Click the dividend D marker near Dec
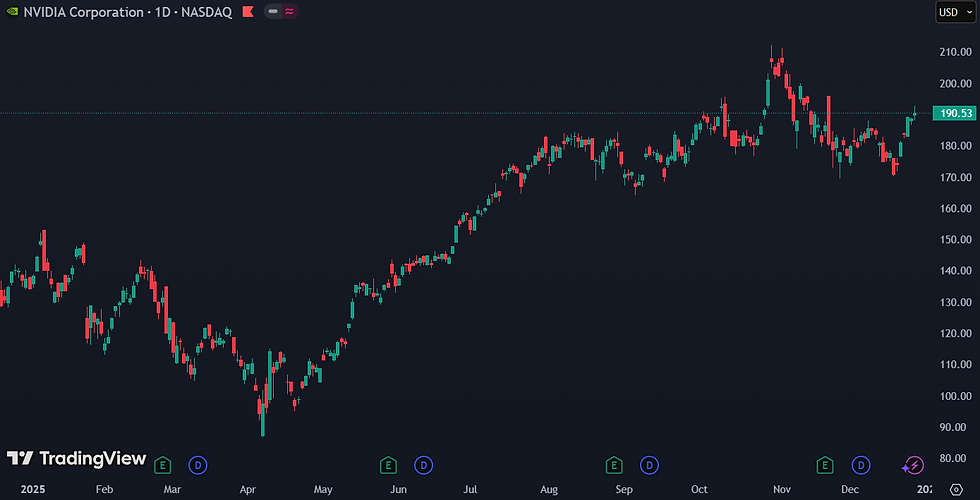980x500 pixels. 861,464
